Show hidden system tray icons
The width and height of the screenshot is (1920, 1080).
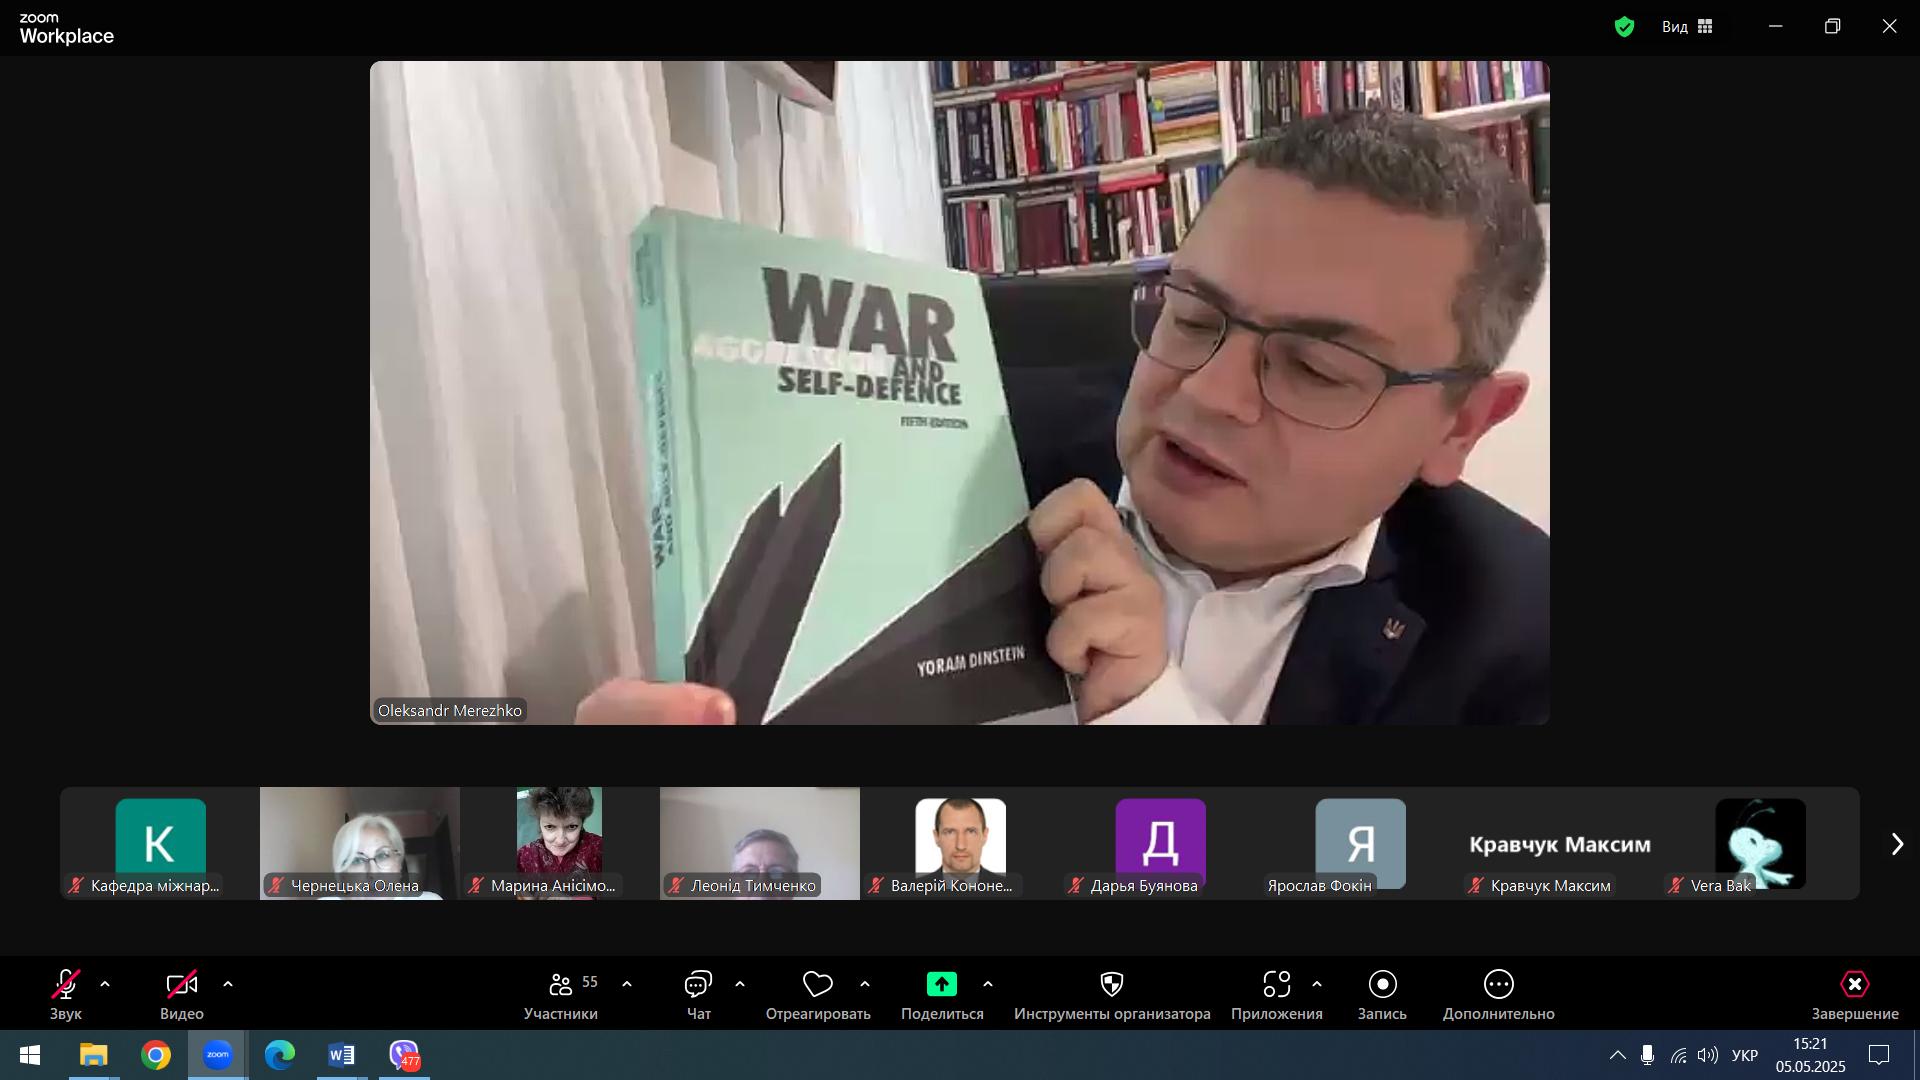[x=1617, y=1055]
